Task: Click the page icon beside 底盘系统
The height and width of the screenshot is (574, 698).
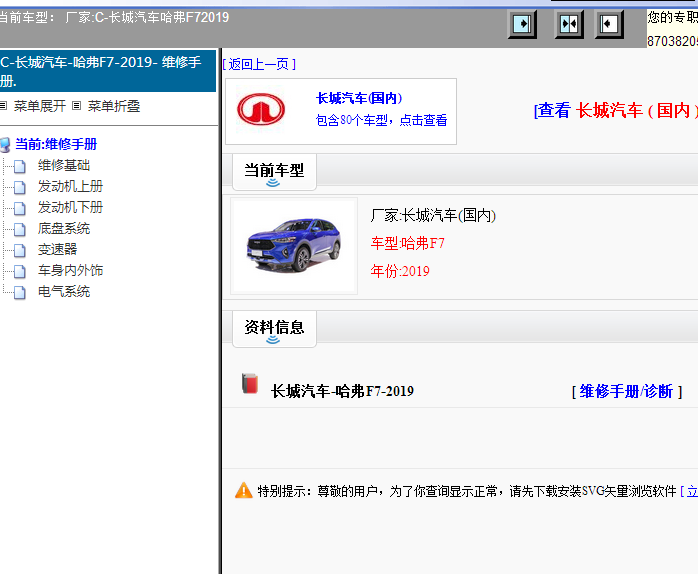Action: [20, 230]
